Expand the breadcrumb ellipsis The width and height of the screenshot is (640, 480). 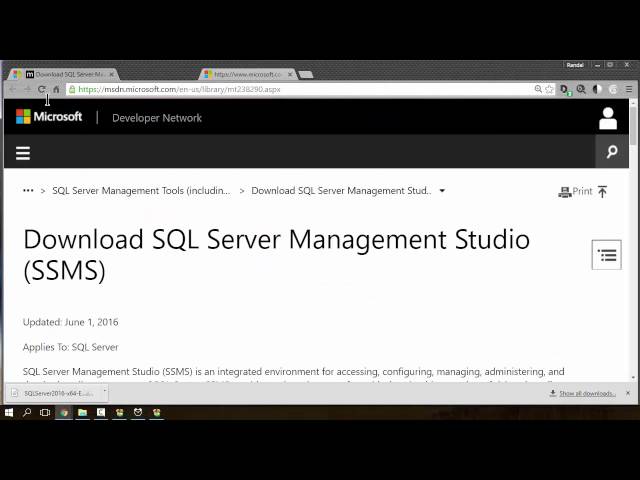(x=28, y=191)
